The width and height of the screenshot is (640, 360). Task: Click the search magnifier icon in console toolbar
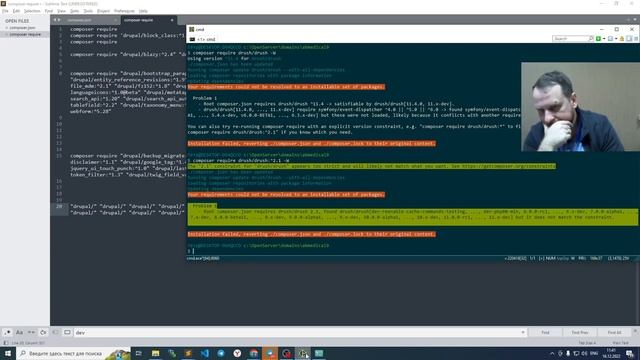[591, 38]
